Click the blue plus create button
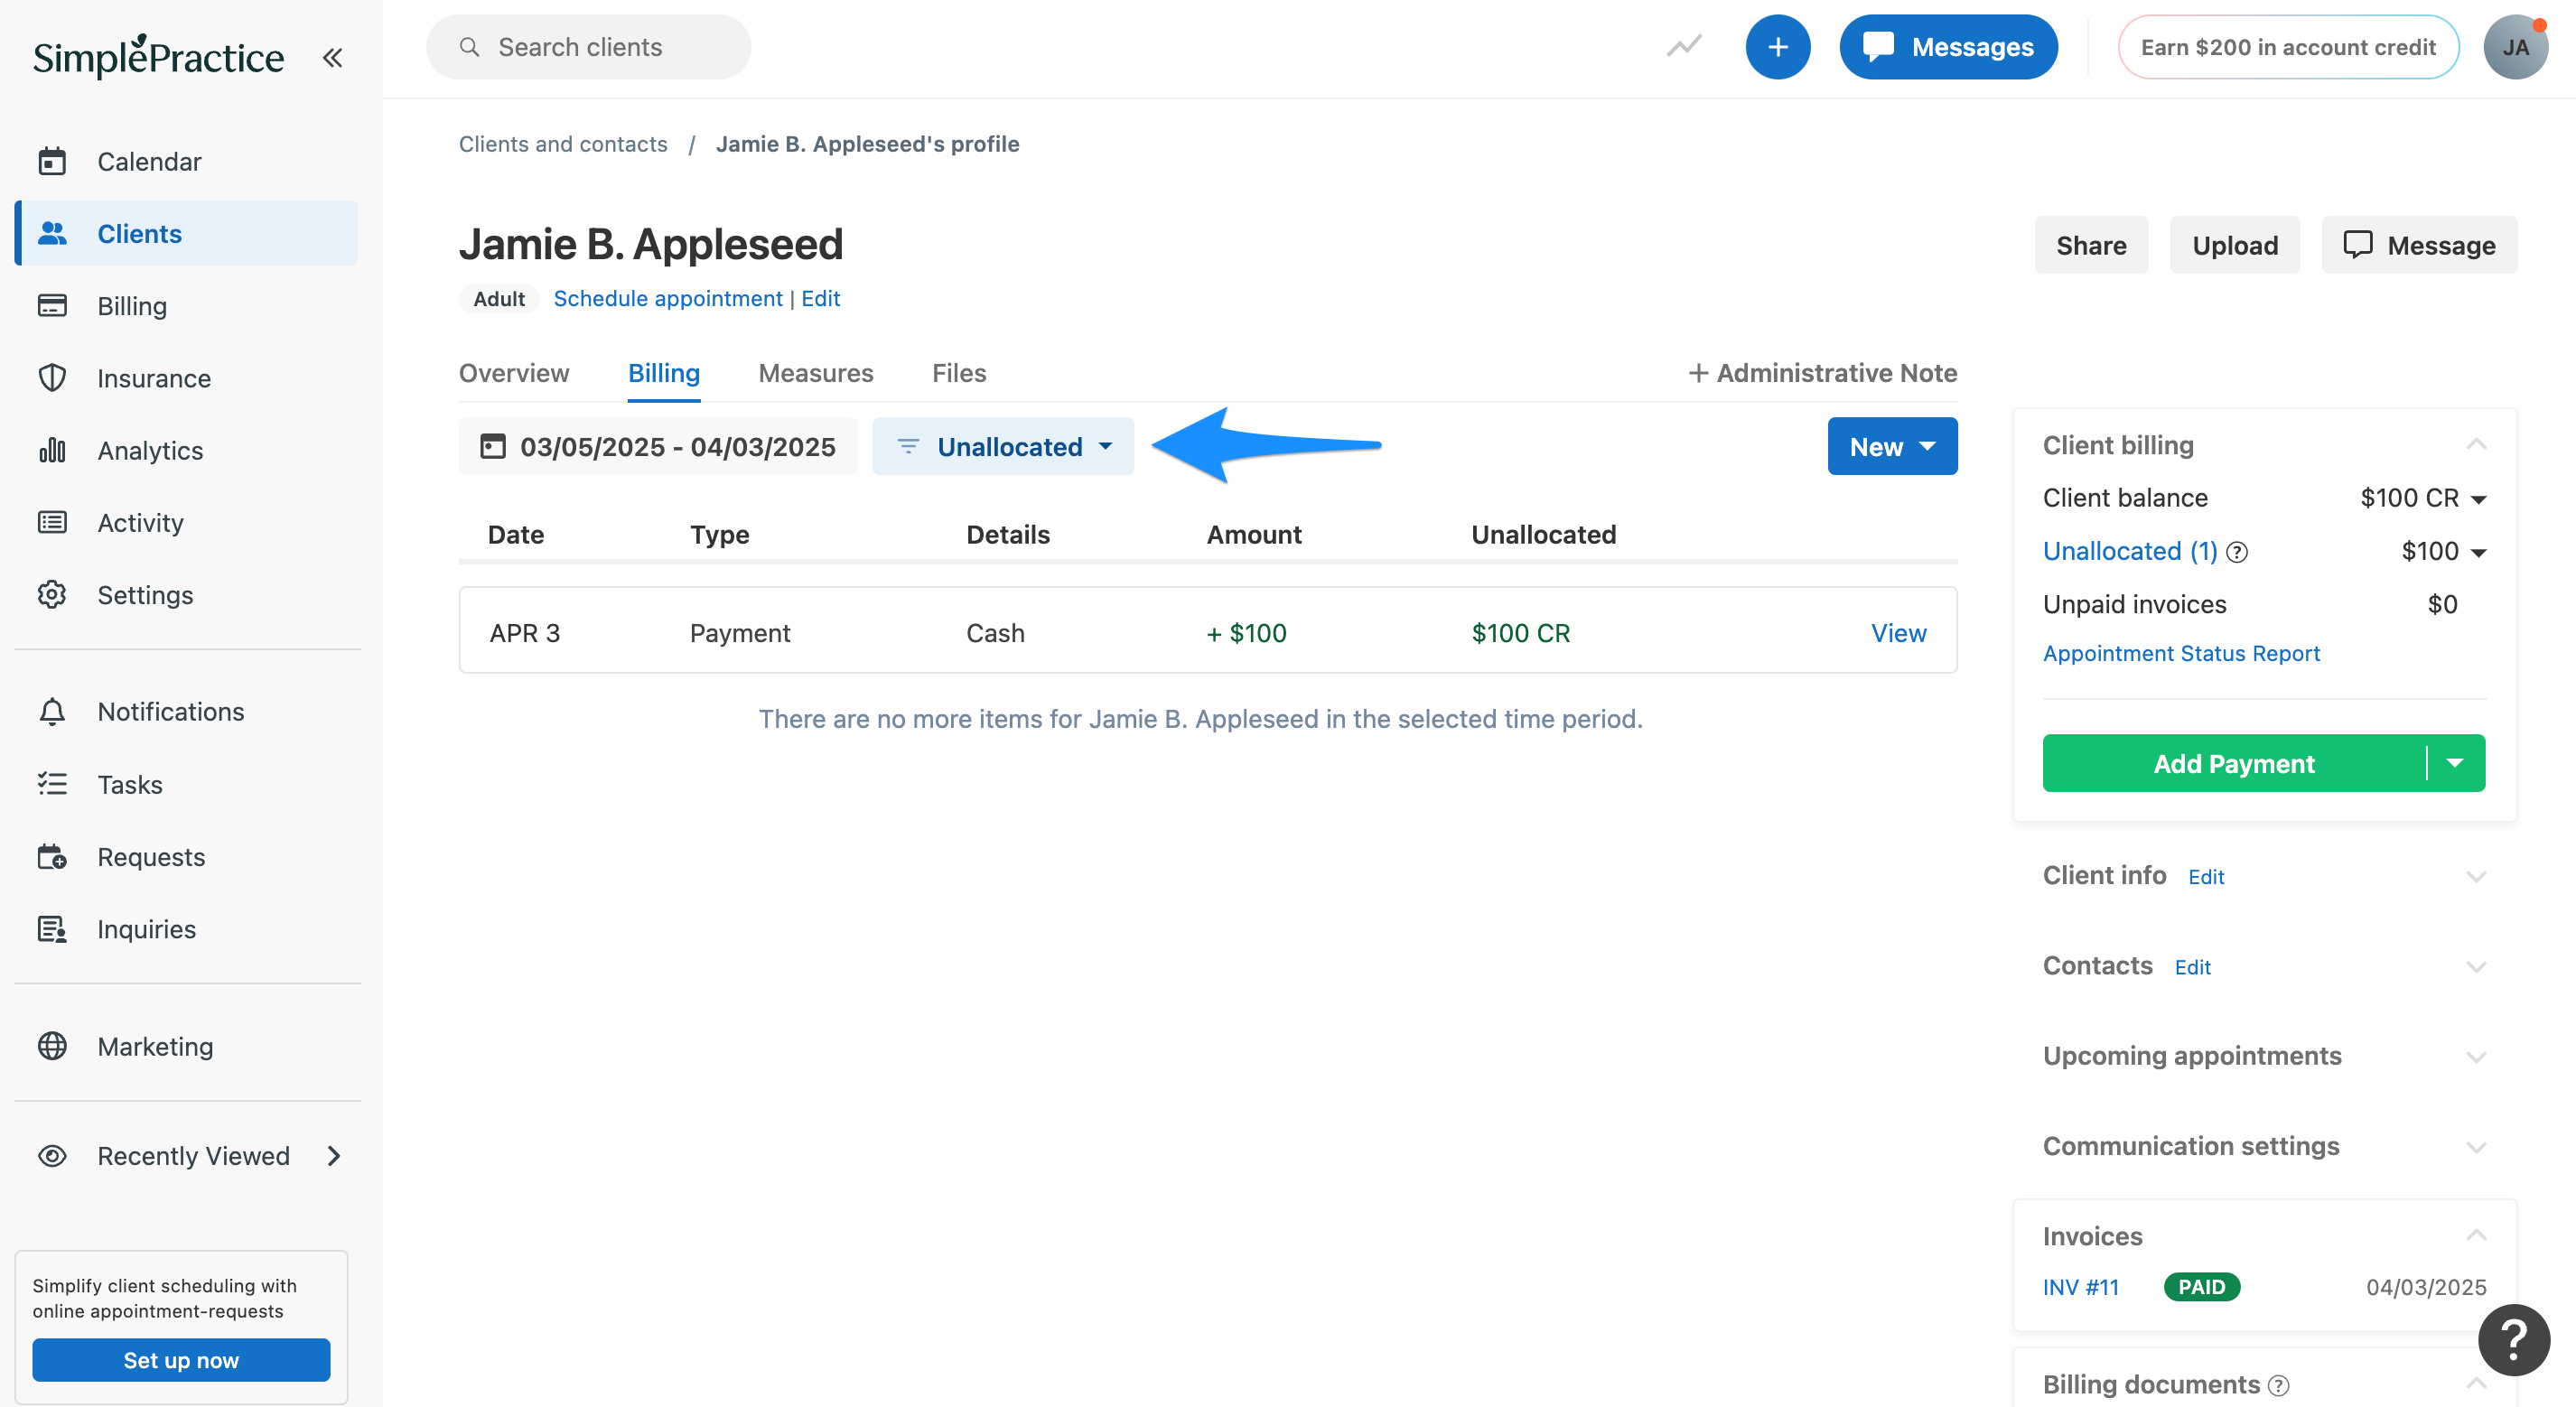This screenshot has width=2576, height=1407. click(1777, 47)
